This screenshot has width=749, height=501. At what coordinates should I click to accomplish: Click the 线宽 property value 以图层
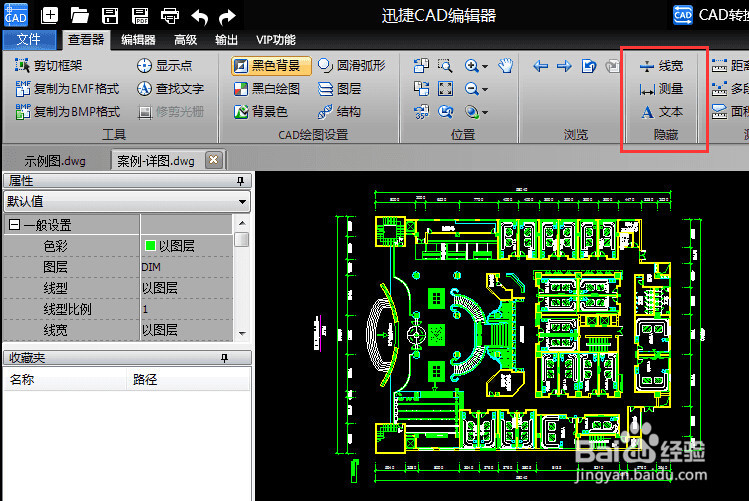(187, 330)
